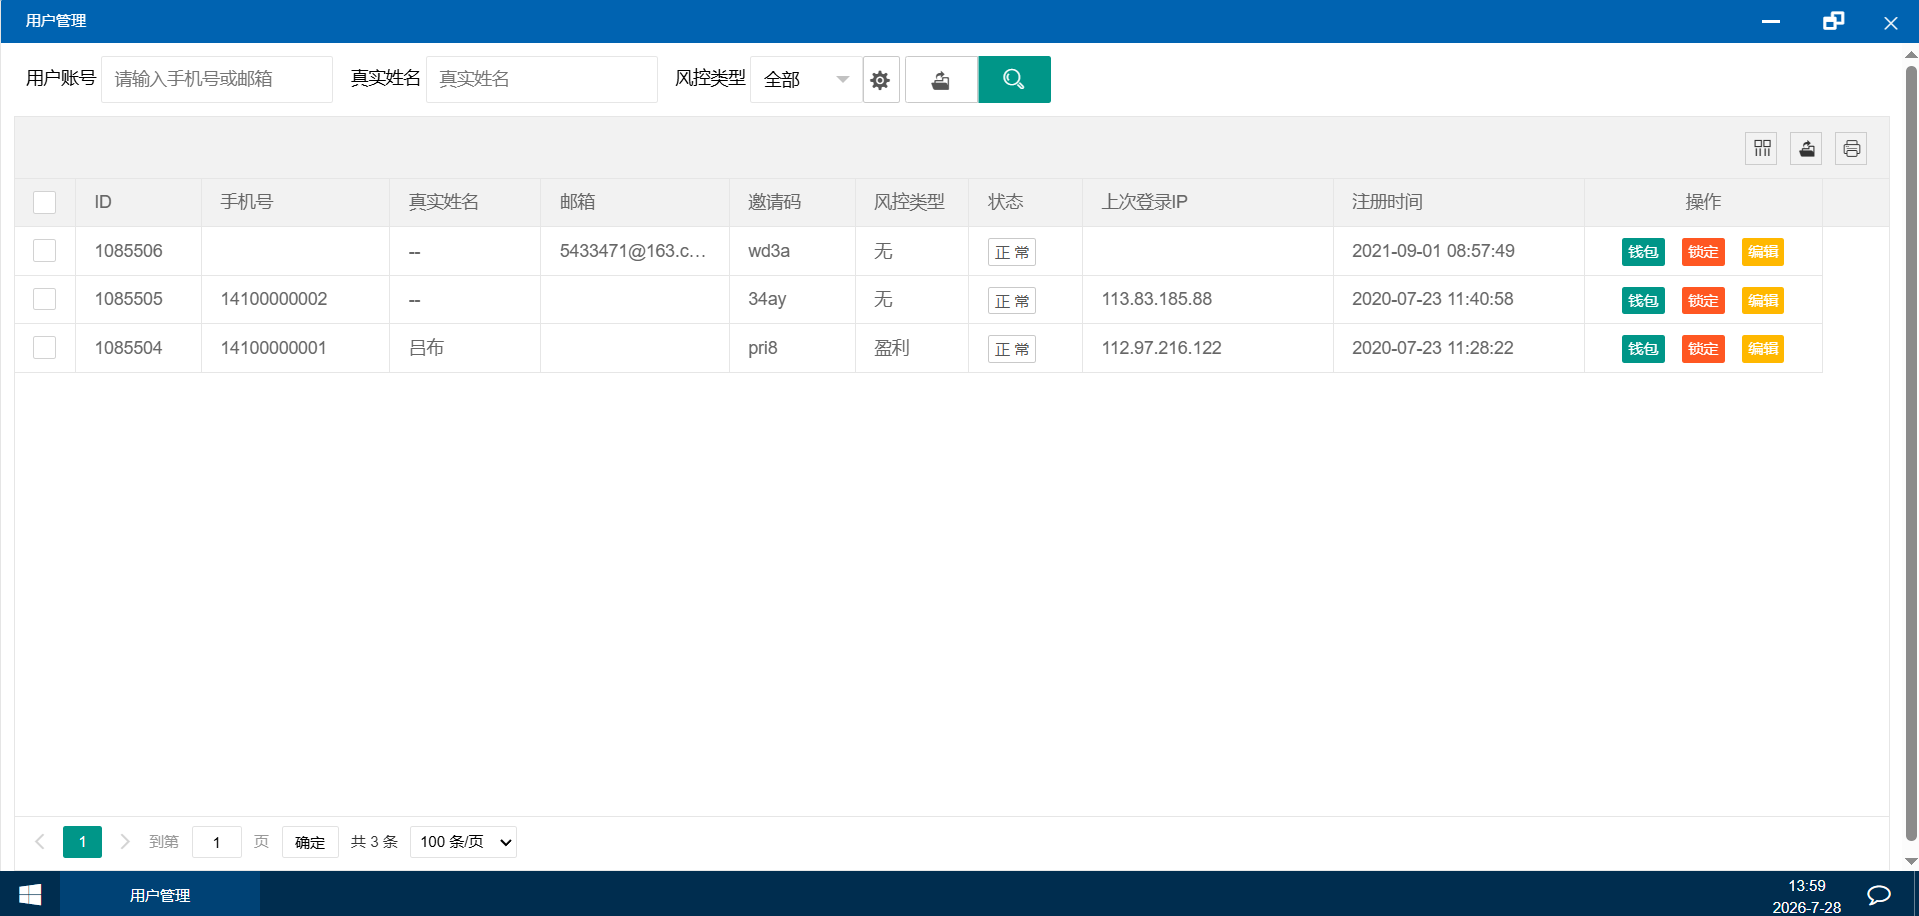Go to next page arrow
The width and height of the screenshot is (1919, 916).
[125, 842]
